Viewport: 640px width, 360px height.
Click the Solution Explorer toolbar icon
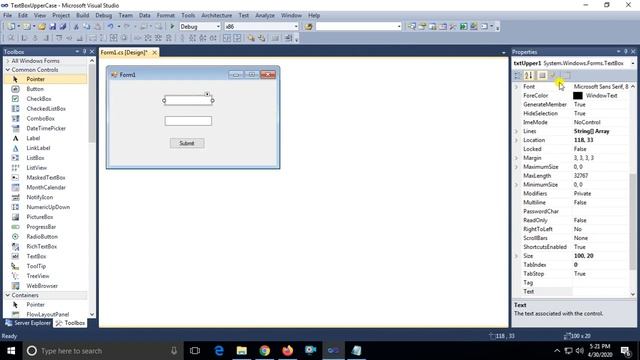click(x=411, y=27)
